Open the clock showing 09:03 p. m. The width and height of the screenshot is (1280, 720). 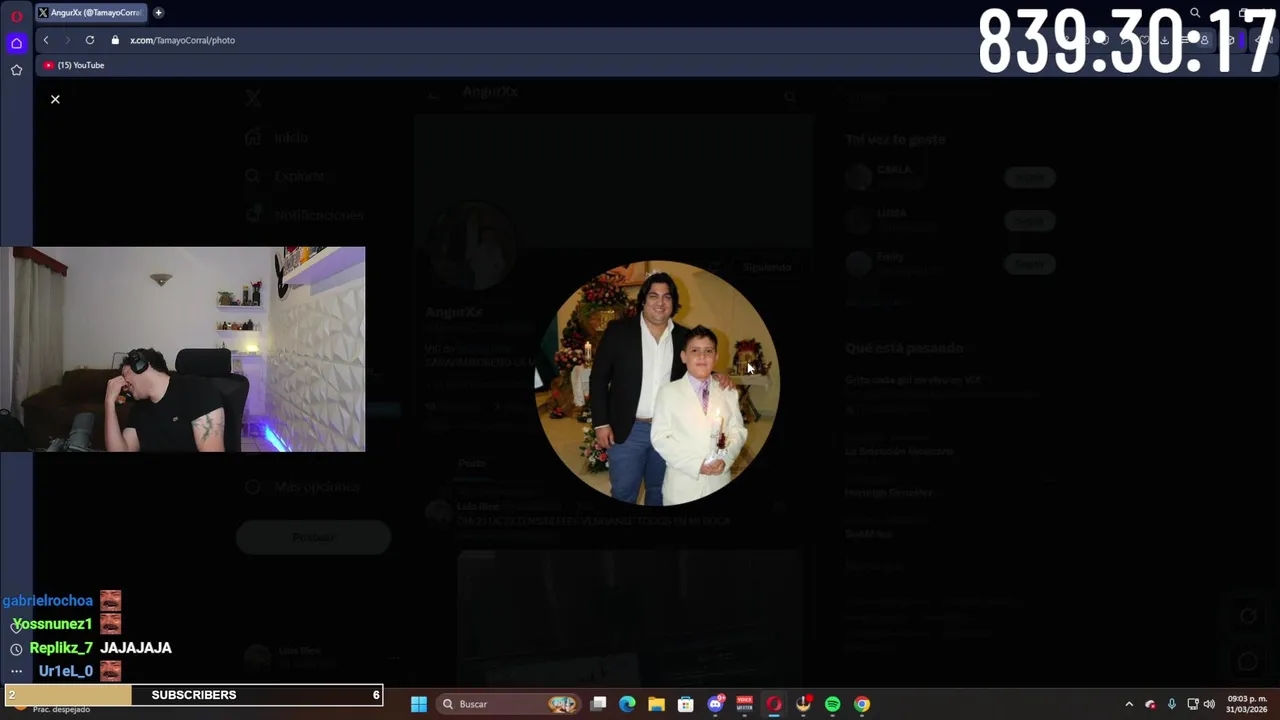pyautogui.click(x=1246, y=704)
